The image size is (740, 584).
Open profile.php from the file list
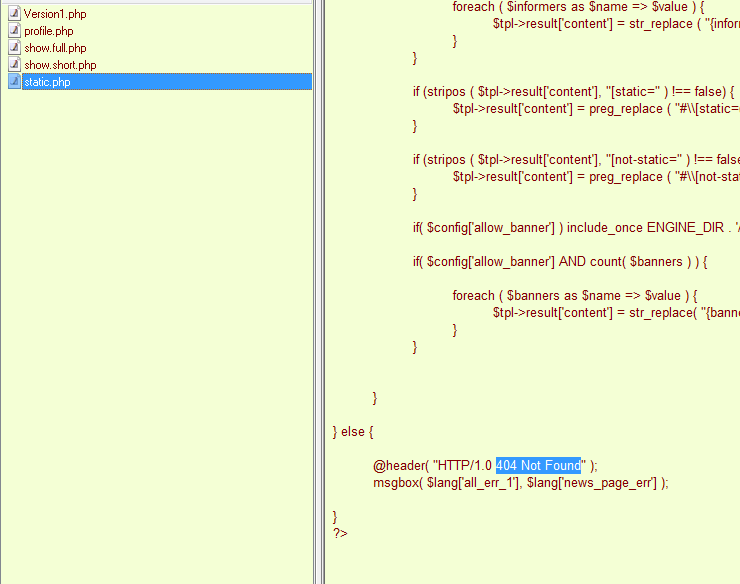pyautogui.click(x=49, y=31)
